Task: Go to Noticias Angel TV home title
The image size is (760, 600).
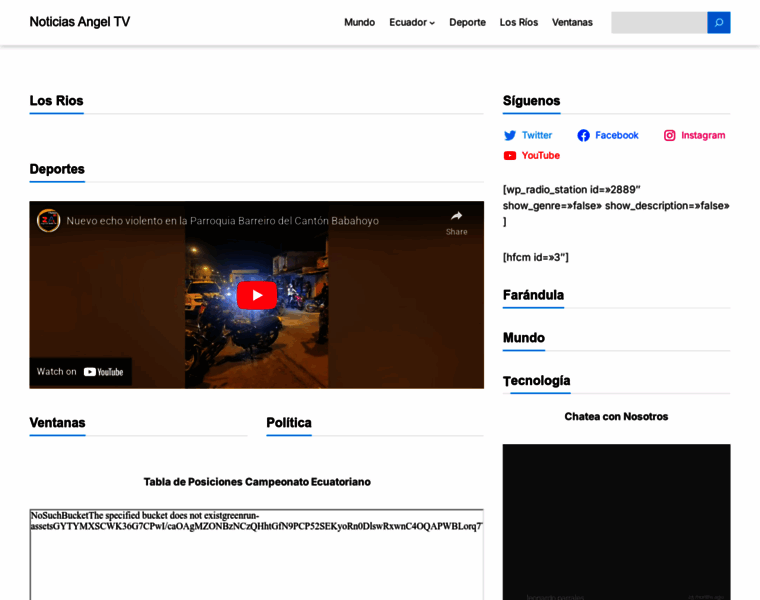Action: pos(80,22)
